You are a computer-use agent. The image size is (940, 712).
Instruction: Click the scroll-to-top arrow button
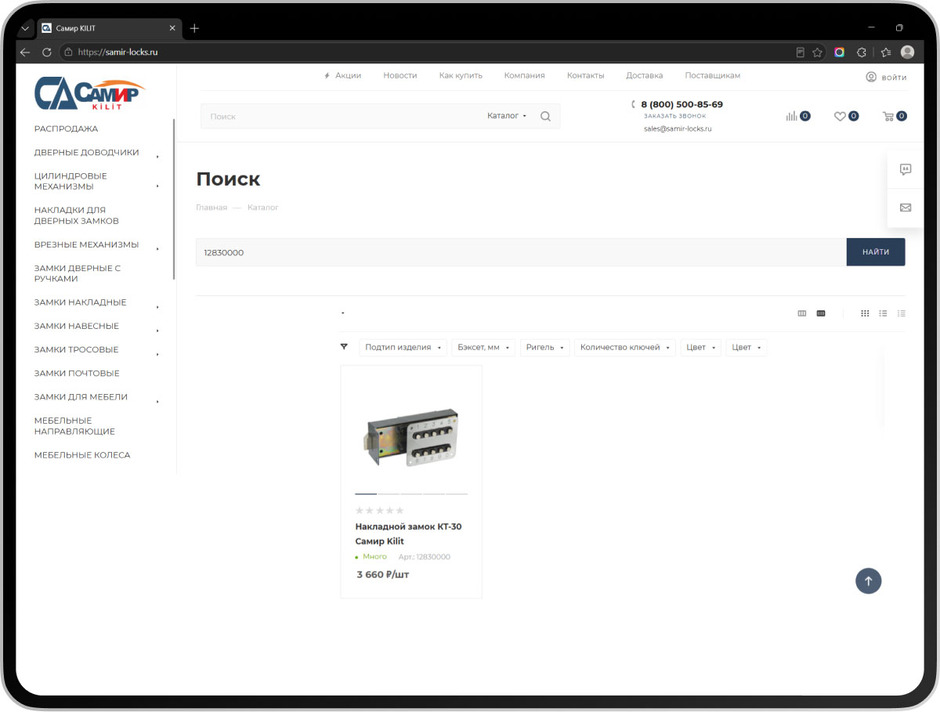coord(868,581)
